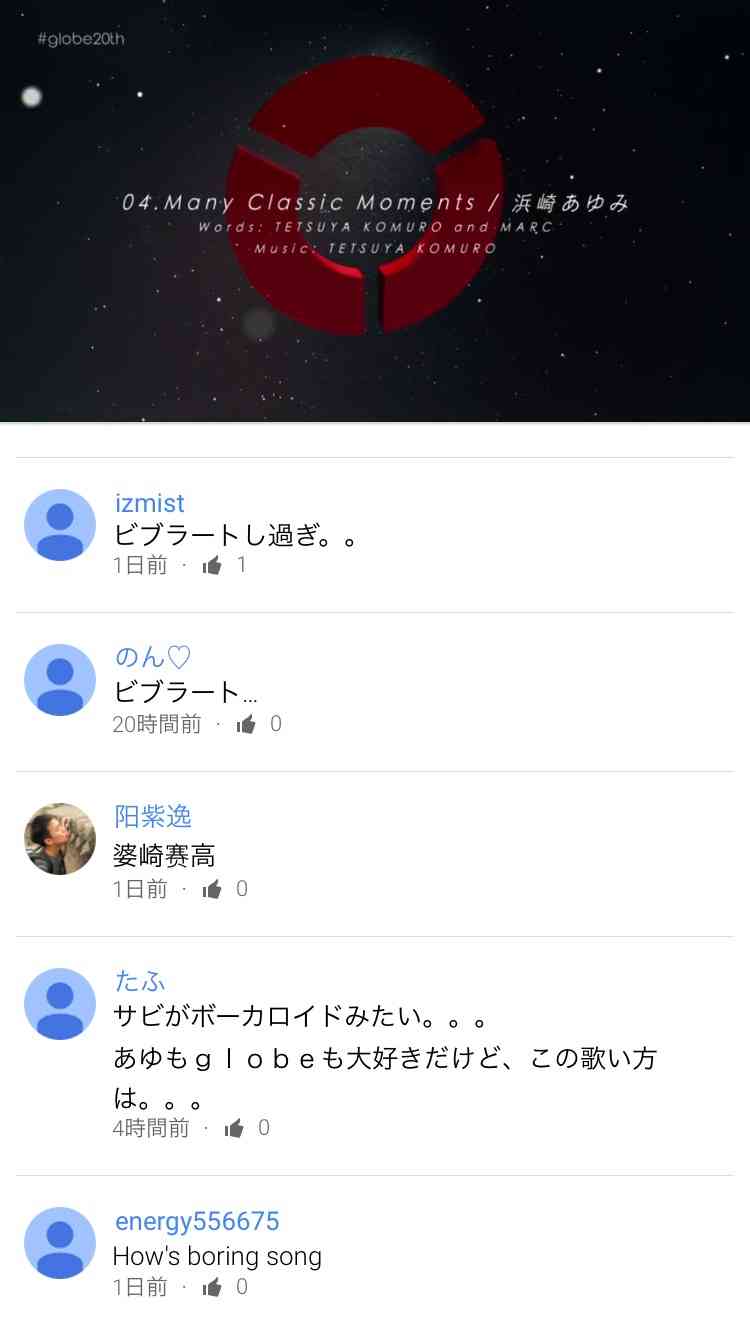Open izmist's profile avatar
Screen dimensions: 750x1334
(x=60, y=525)
